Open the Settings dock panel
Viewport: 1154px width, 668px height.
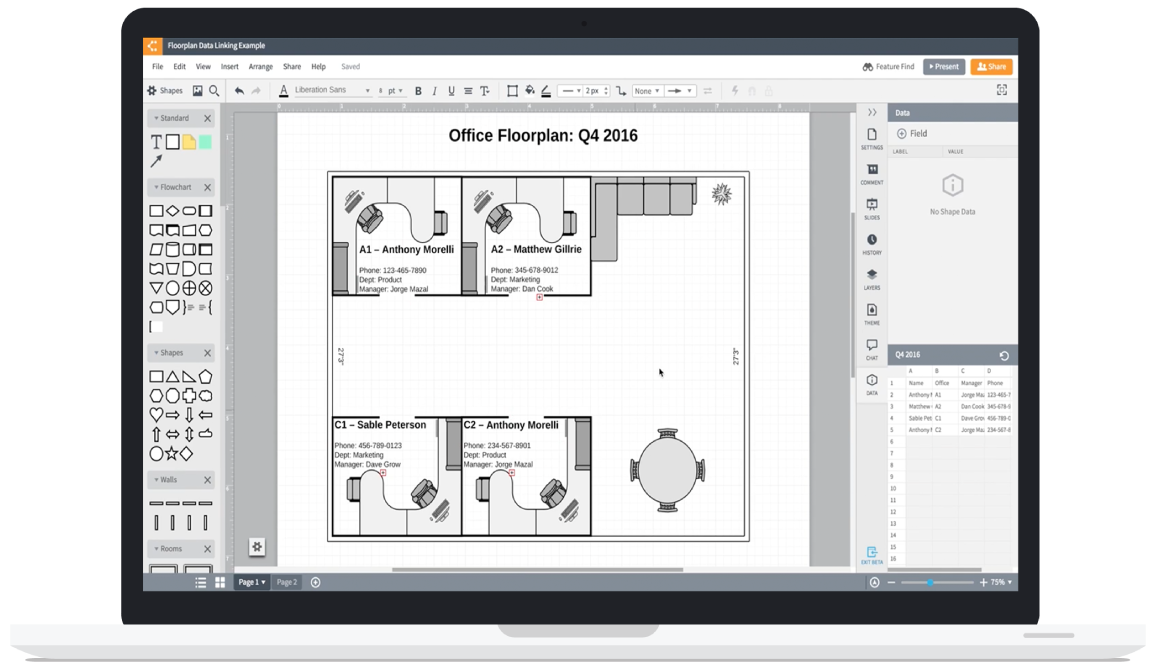[x=872, y=138]
